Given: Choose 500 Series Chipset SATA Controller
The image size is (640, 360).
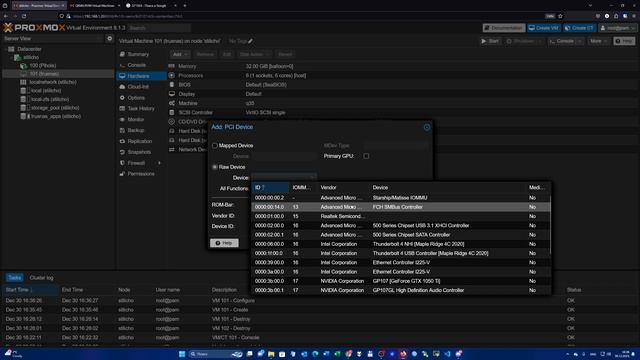Looking at the screenshot, I should [401, 235].
